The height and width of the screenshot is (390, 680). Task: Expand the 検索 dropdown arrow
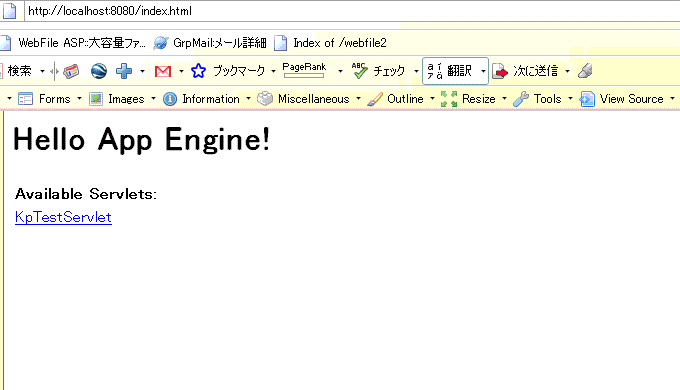point(42,71)
